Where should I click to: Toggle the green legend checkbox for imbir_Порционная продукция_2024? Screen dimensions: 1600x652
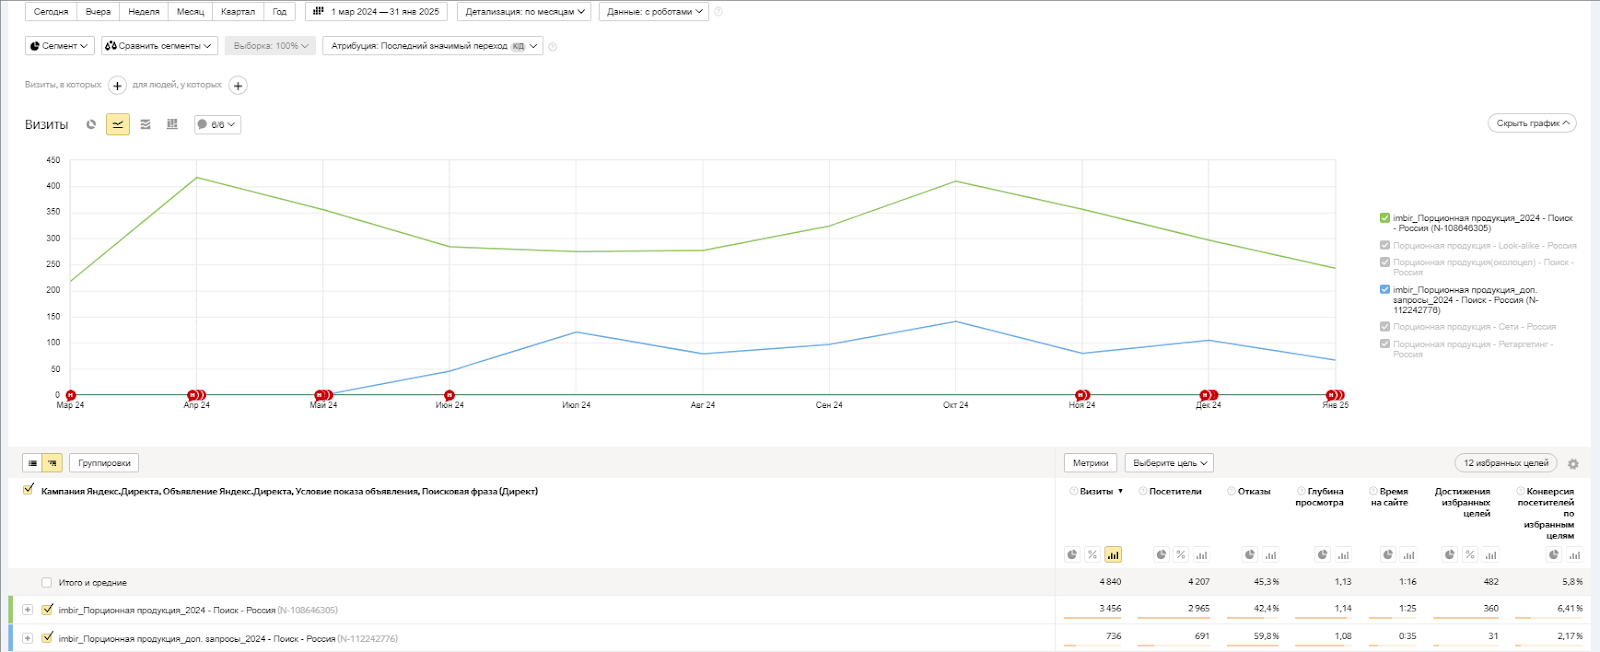[x=1385, y=218]
